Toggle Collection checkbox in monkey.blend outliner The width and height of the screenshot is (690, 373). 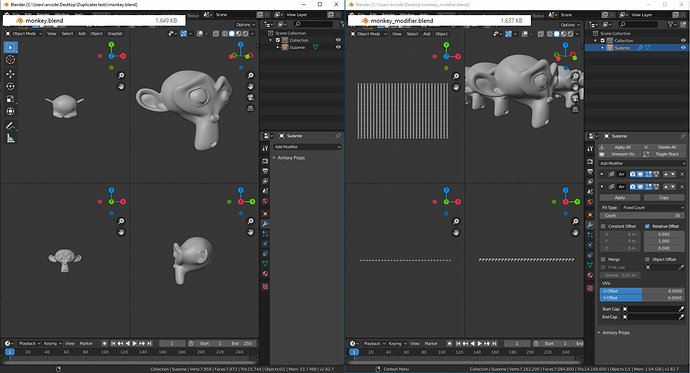[x=278, y=40]
